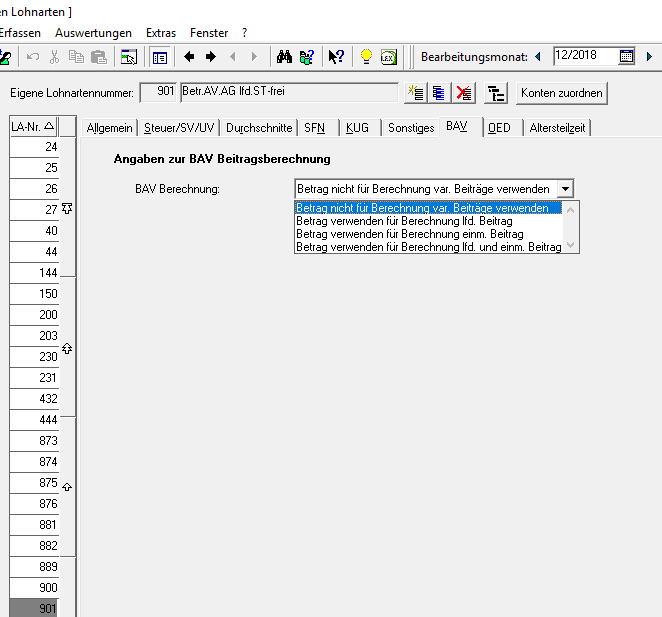
Task: Activate the context help cursor icon
Action: click(336, 57)
